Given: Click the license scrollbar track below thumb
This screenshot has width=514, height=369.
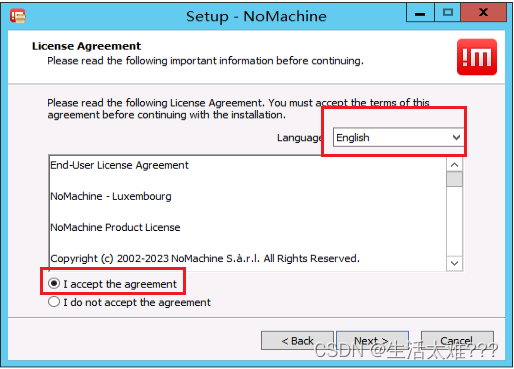Looking at the screenshot, I should click(454, 221).
